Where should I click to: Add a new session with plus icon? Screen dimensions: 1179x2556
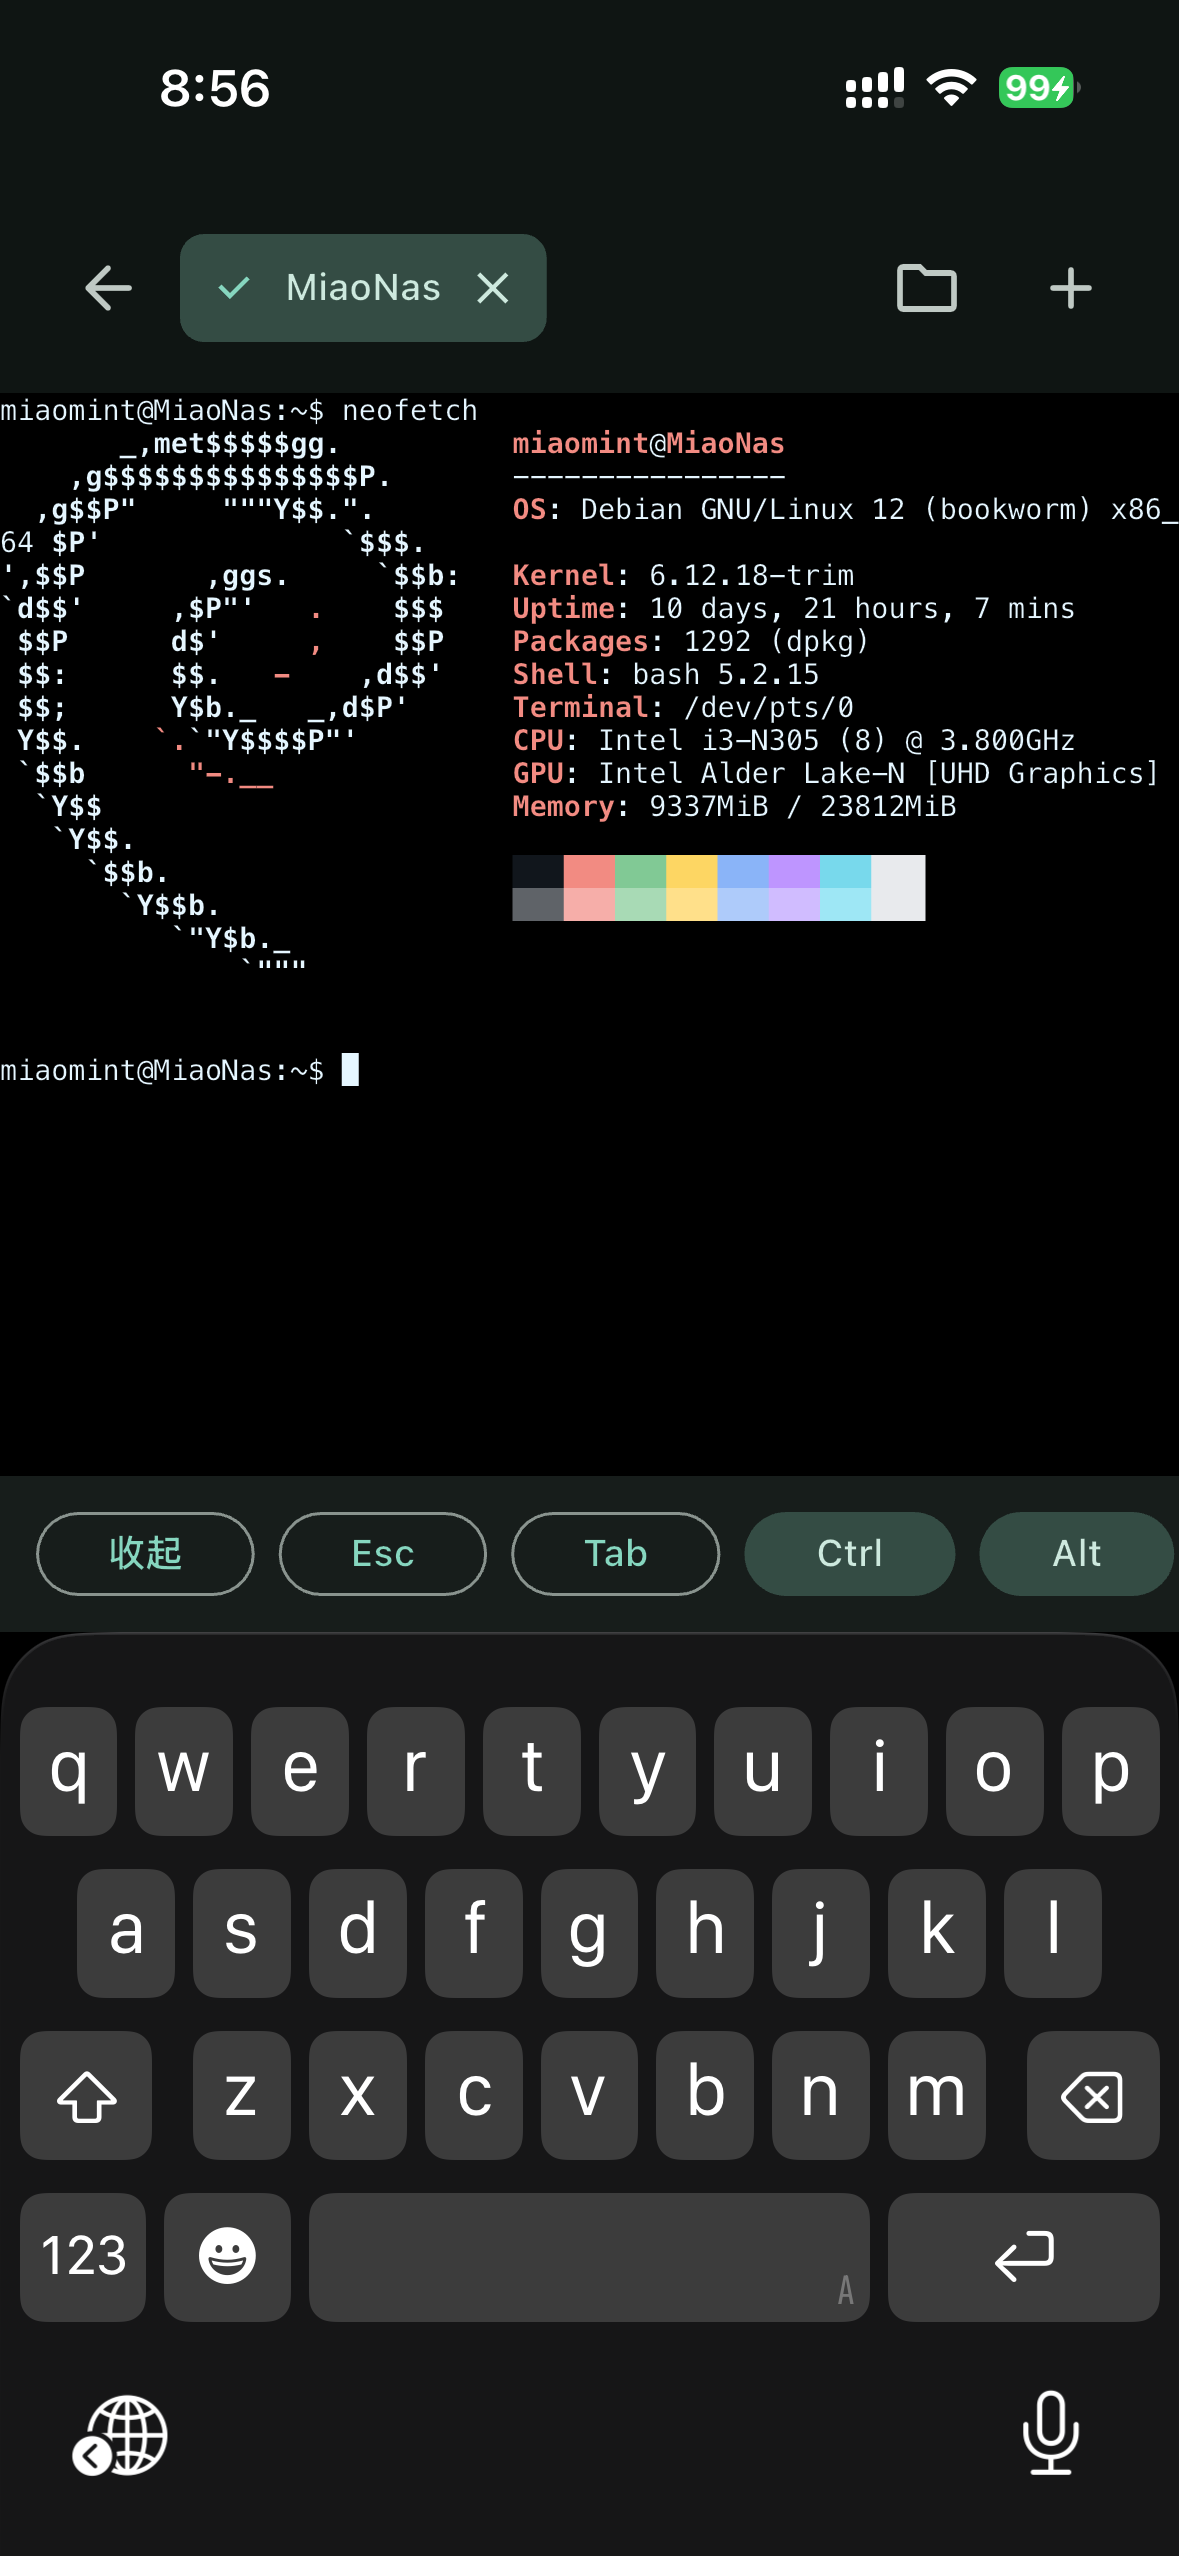(1070, 289)
